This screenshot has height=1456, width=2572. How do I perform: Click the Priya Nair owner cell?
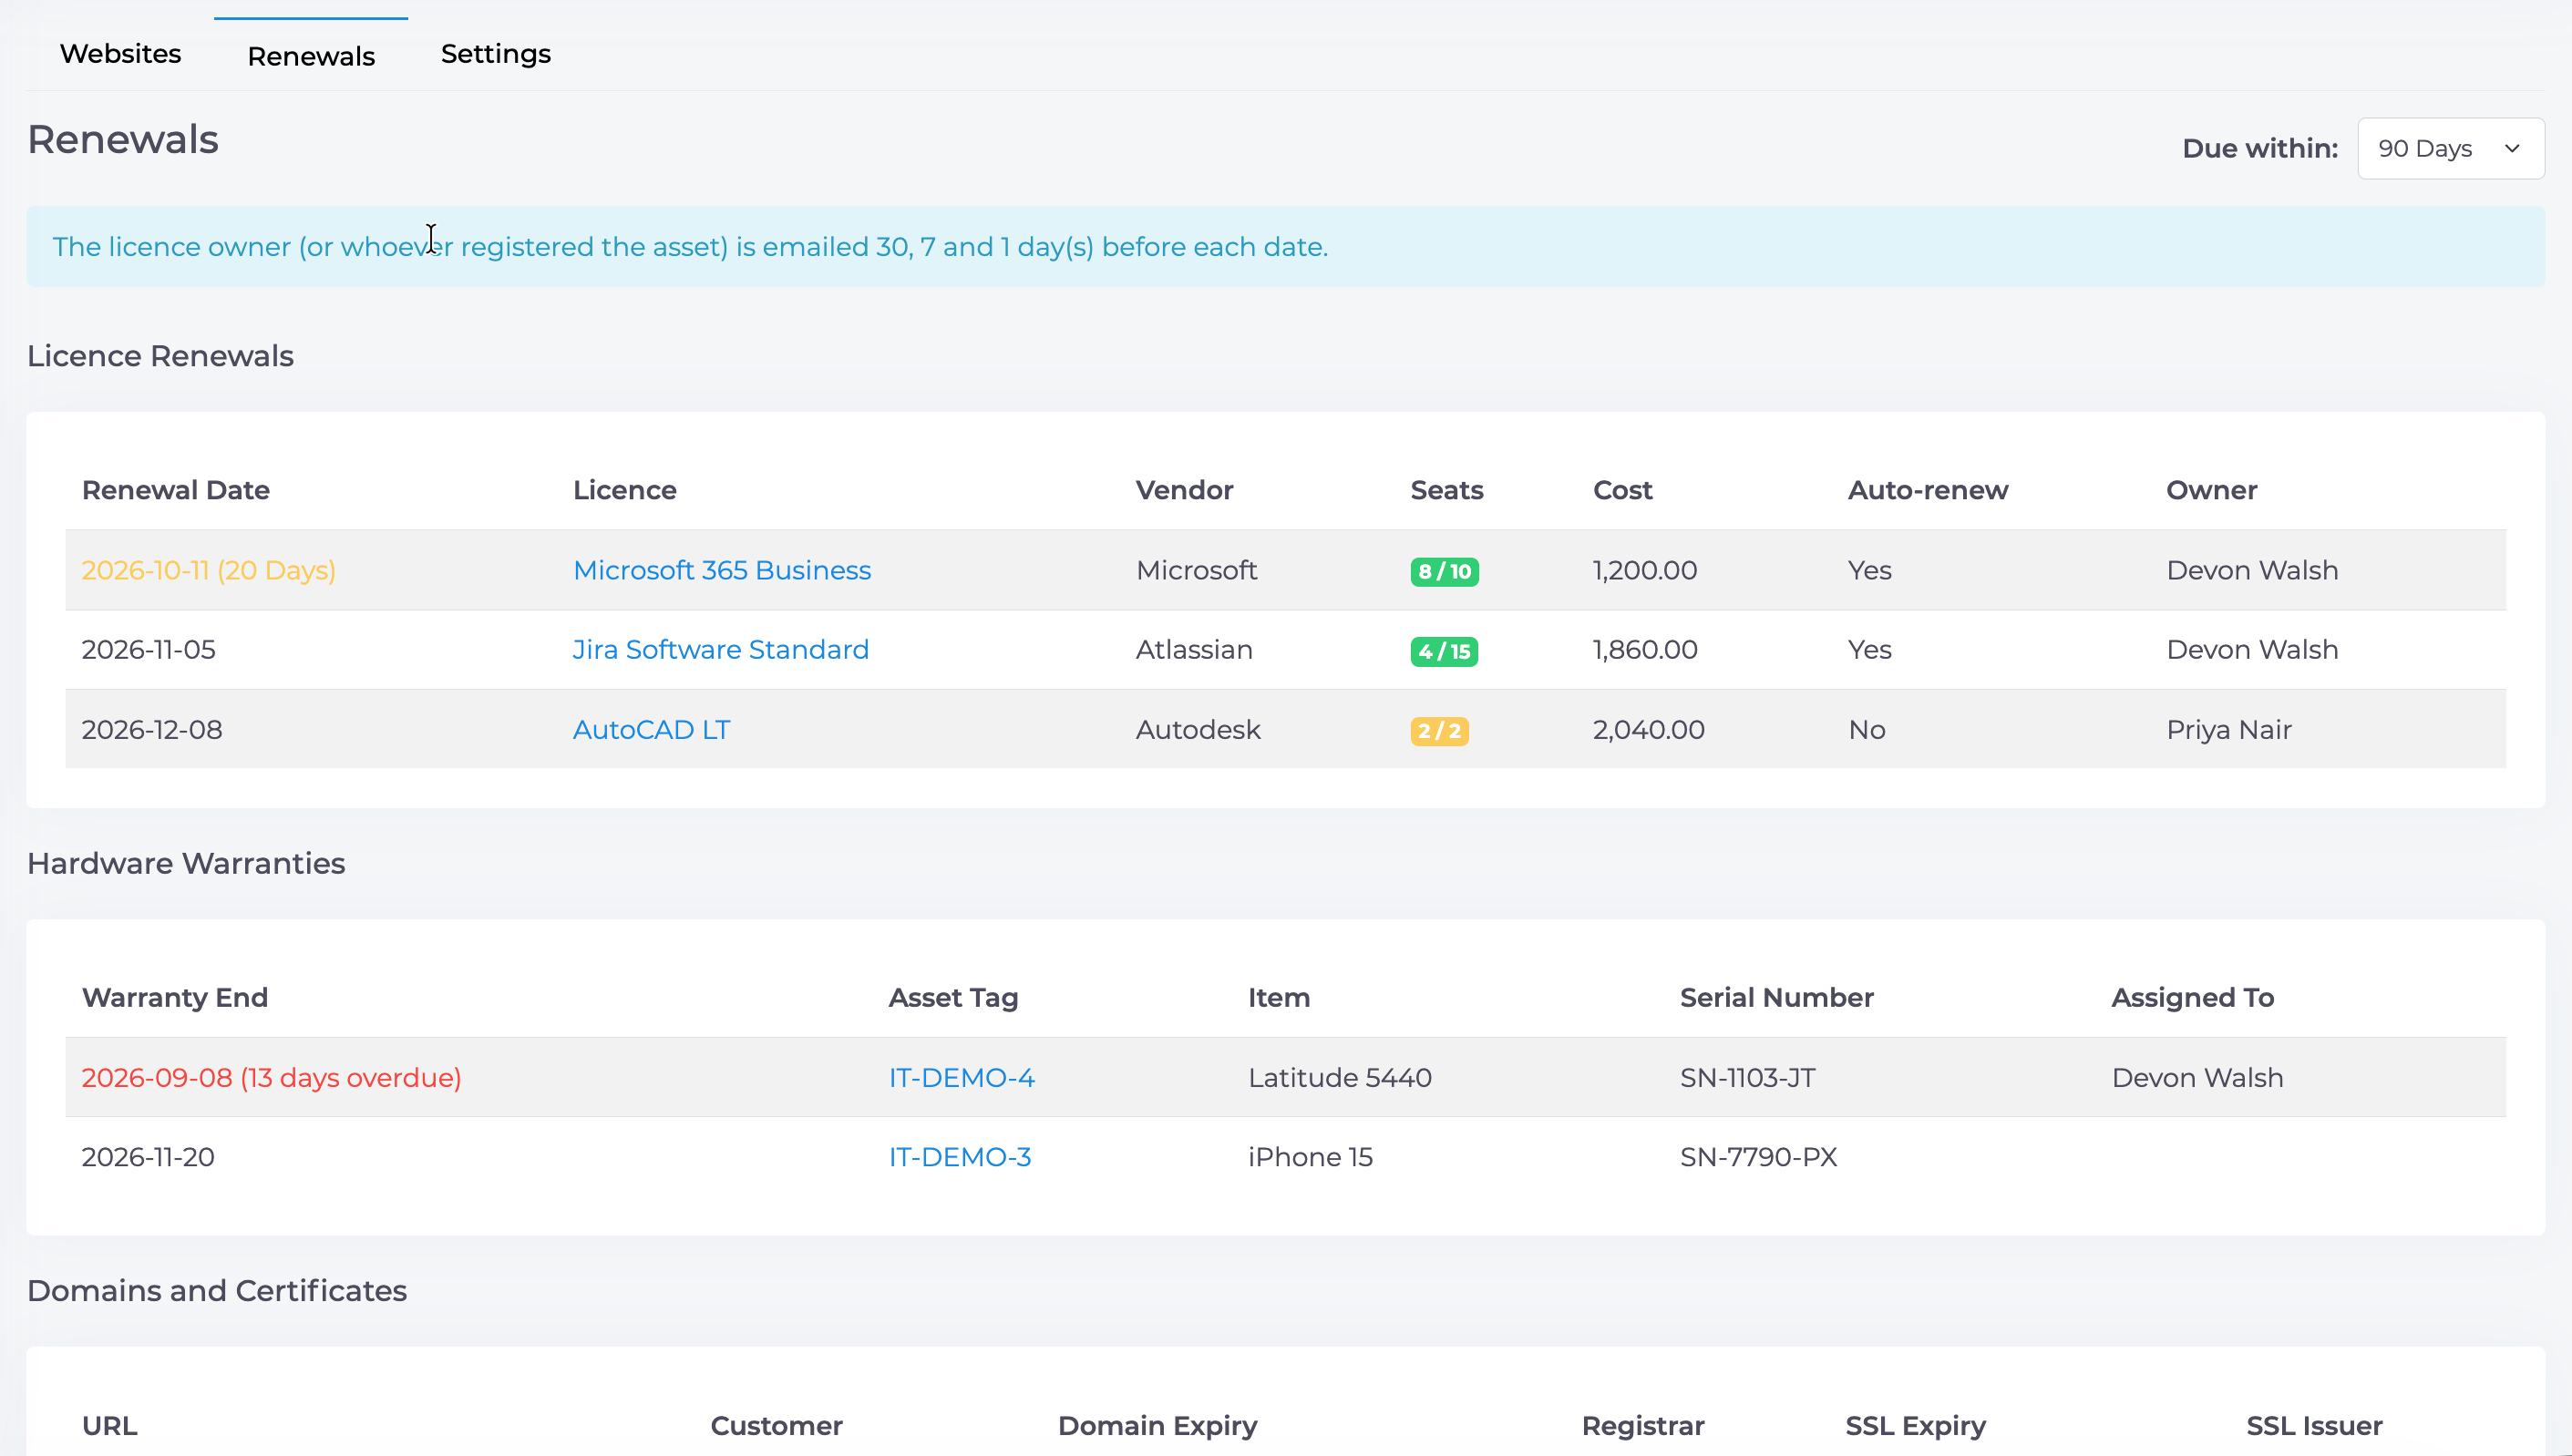pyautogui.click(x=2229, y=730)
